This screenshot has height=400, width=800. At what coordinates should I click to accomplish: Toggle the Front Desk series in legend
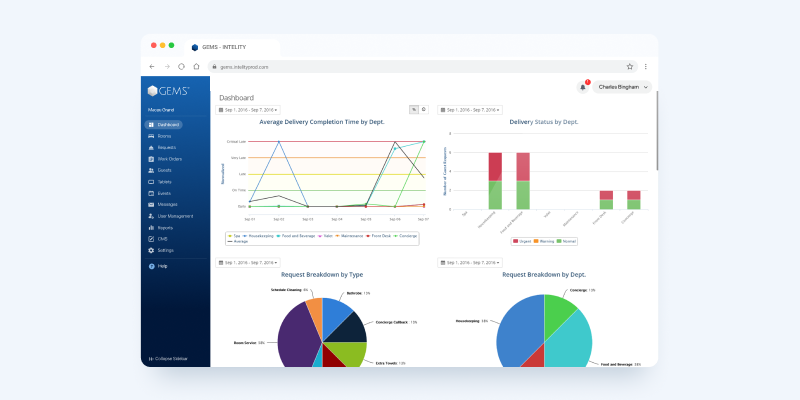pos(378,236)
